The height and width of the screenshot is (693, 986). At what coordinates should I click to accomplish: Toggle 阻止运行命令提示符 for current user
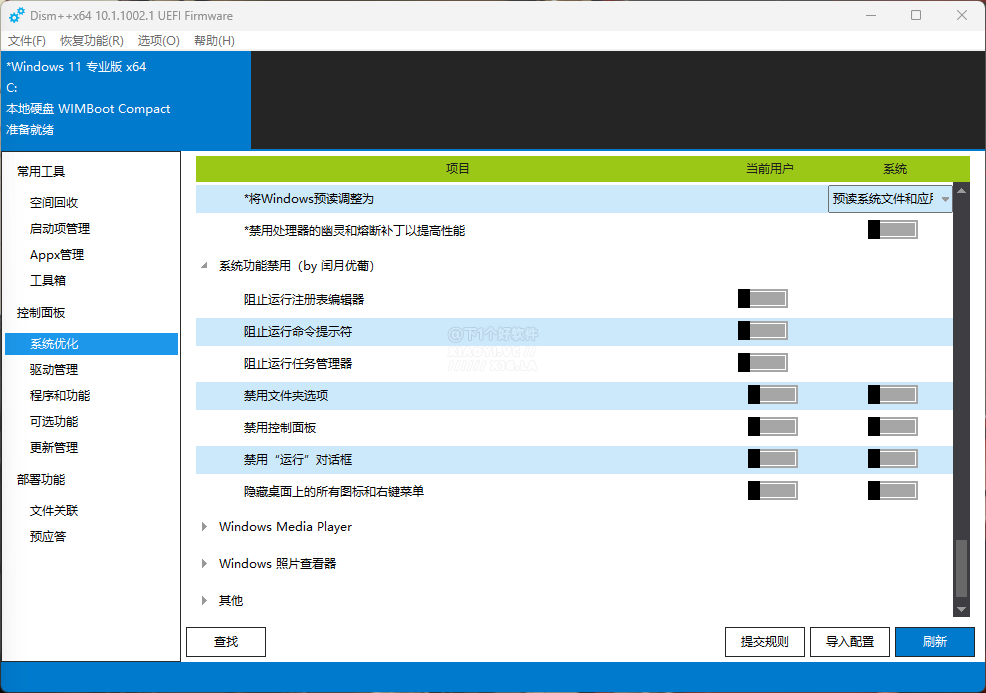pos(762,331)
